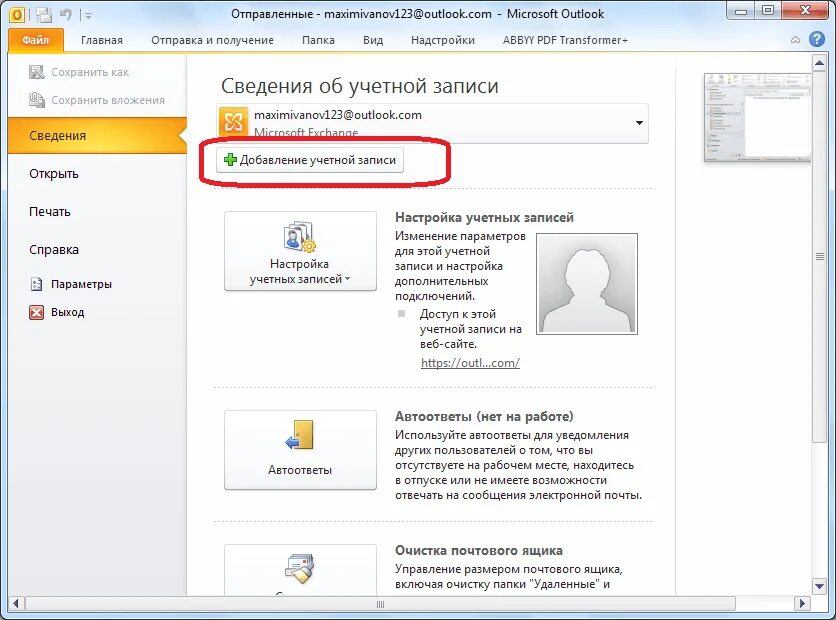Open the Файл backstage tab
Image resolution: width=836 pixels, height=620 pixels.
(x=36, y=40)
